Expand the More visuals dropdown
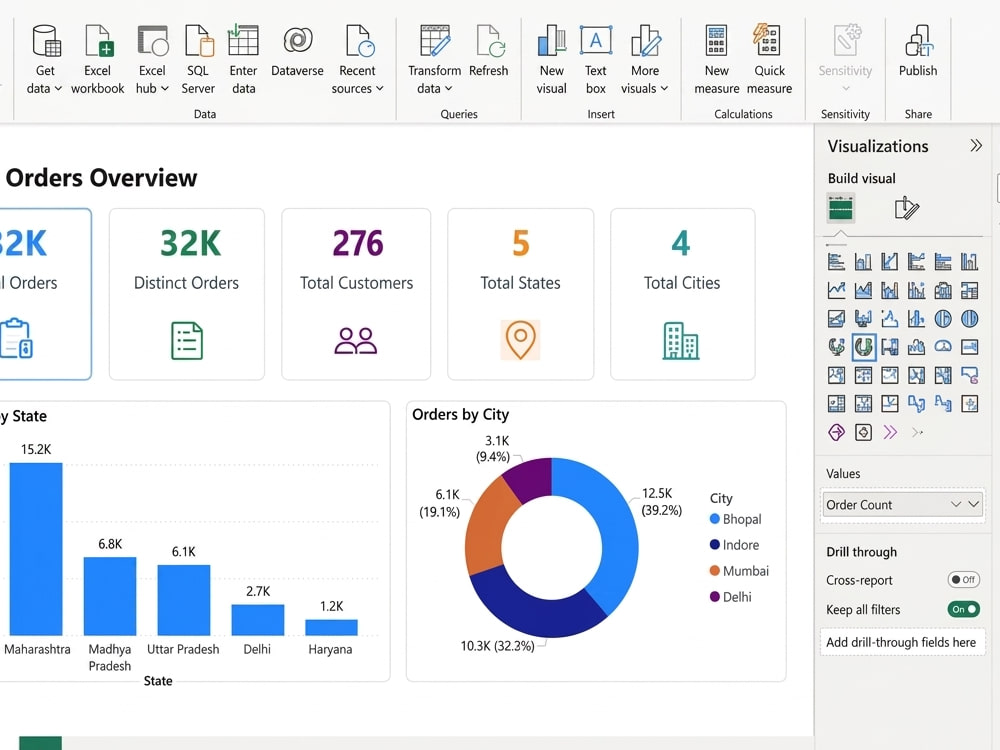1000x750 pixels. (x=645, y=60)
